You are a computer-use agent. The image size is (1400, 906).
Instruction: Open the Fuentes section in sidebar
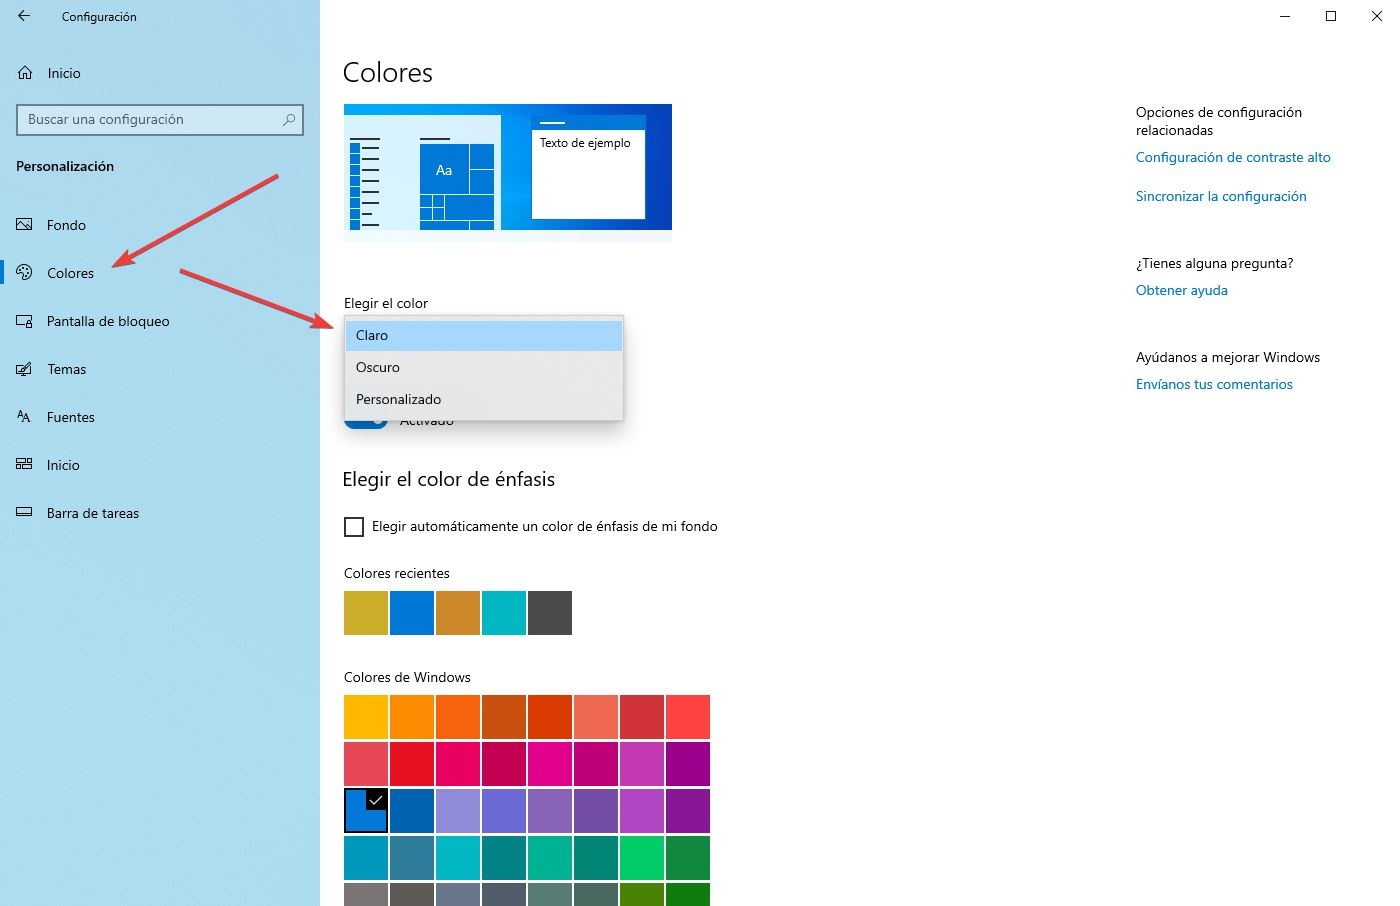(x=71, y=417)
